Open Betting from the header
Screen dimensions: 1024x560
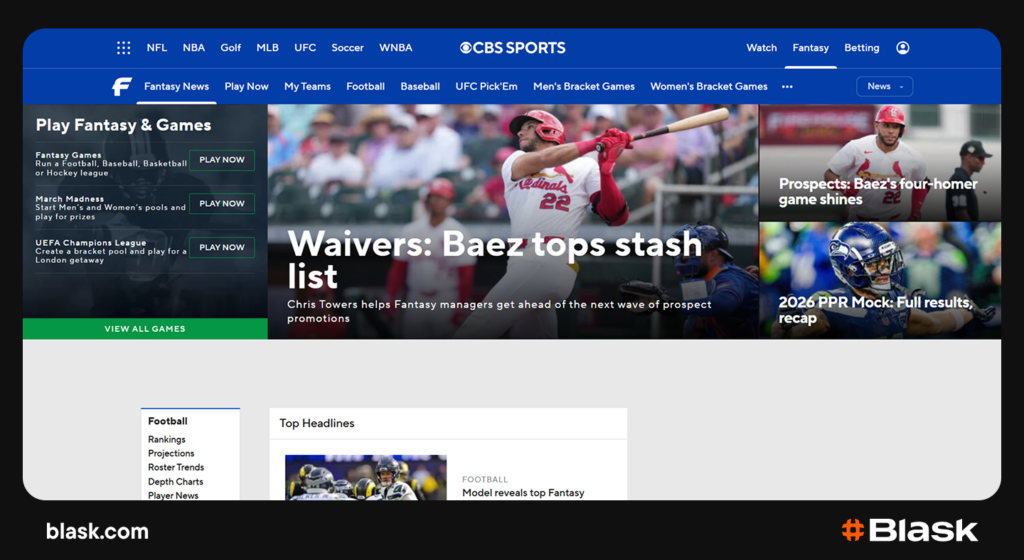(861, 48)
